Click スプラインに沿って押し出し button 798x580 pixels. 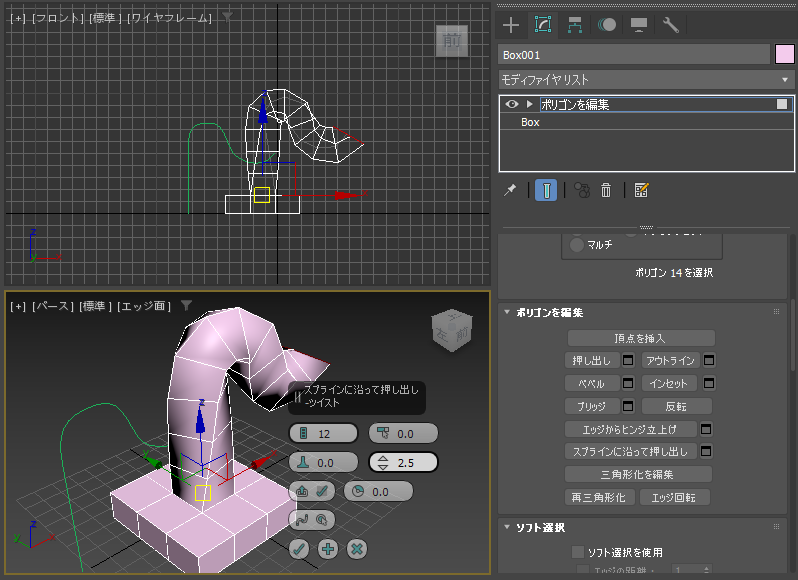pos(631,451)
